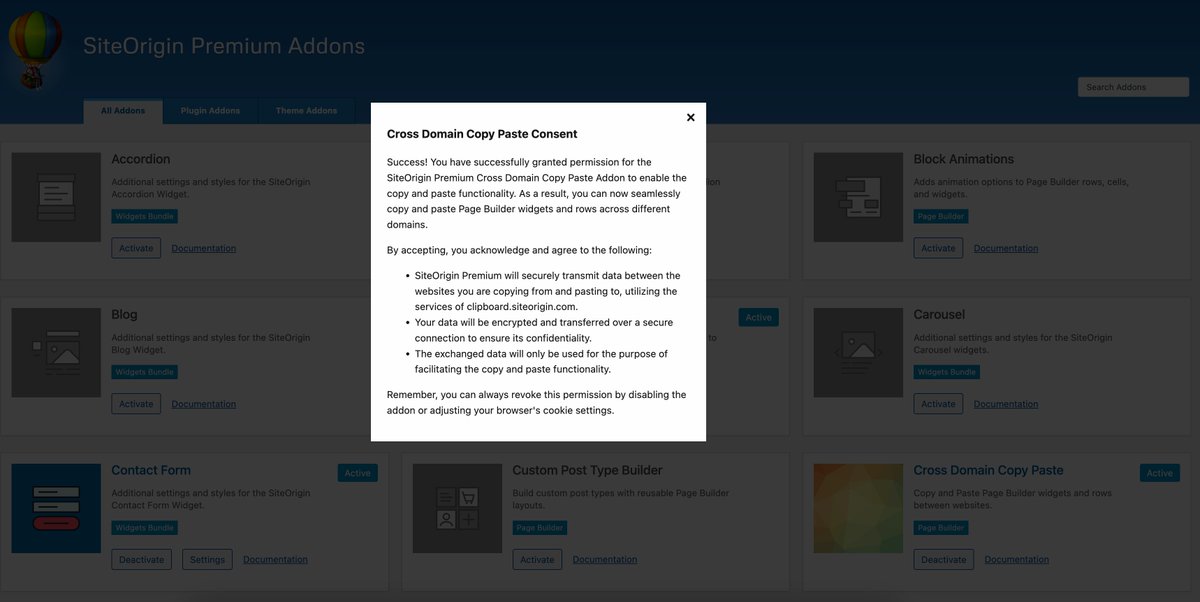This screenshot has height=602, width=1200.
Task: Click the SiteOrigin balloon logo
Action: pyautogui.click(x=33, y=49)
